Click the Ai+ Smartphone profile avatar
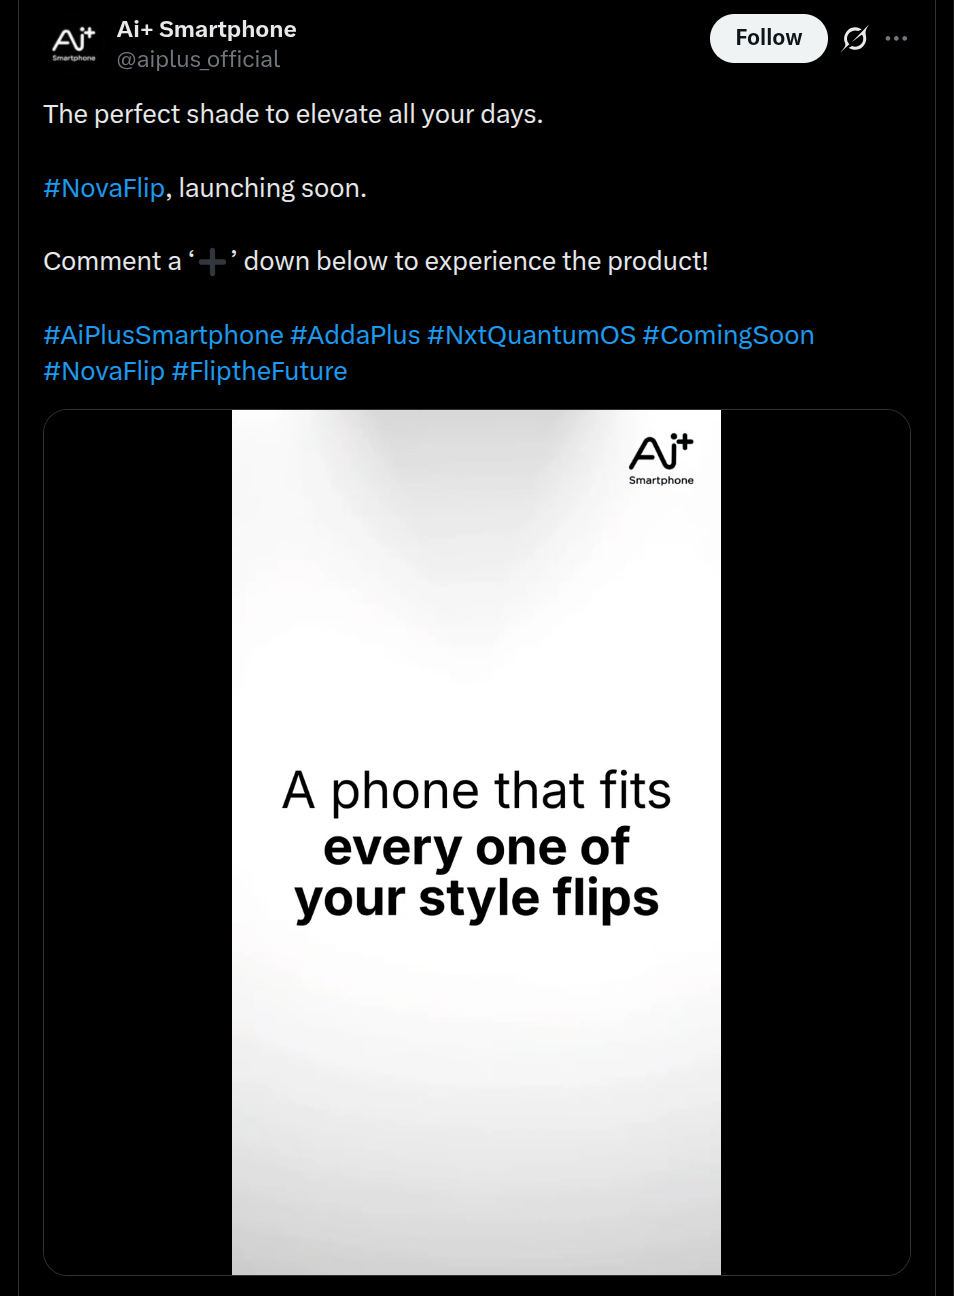This screenshot has height=1296, width=954. pyautogui.click(x=74, y=44)
